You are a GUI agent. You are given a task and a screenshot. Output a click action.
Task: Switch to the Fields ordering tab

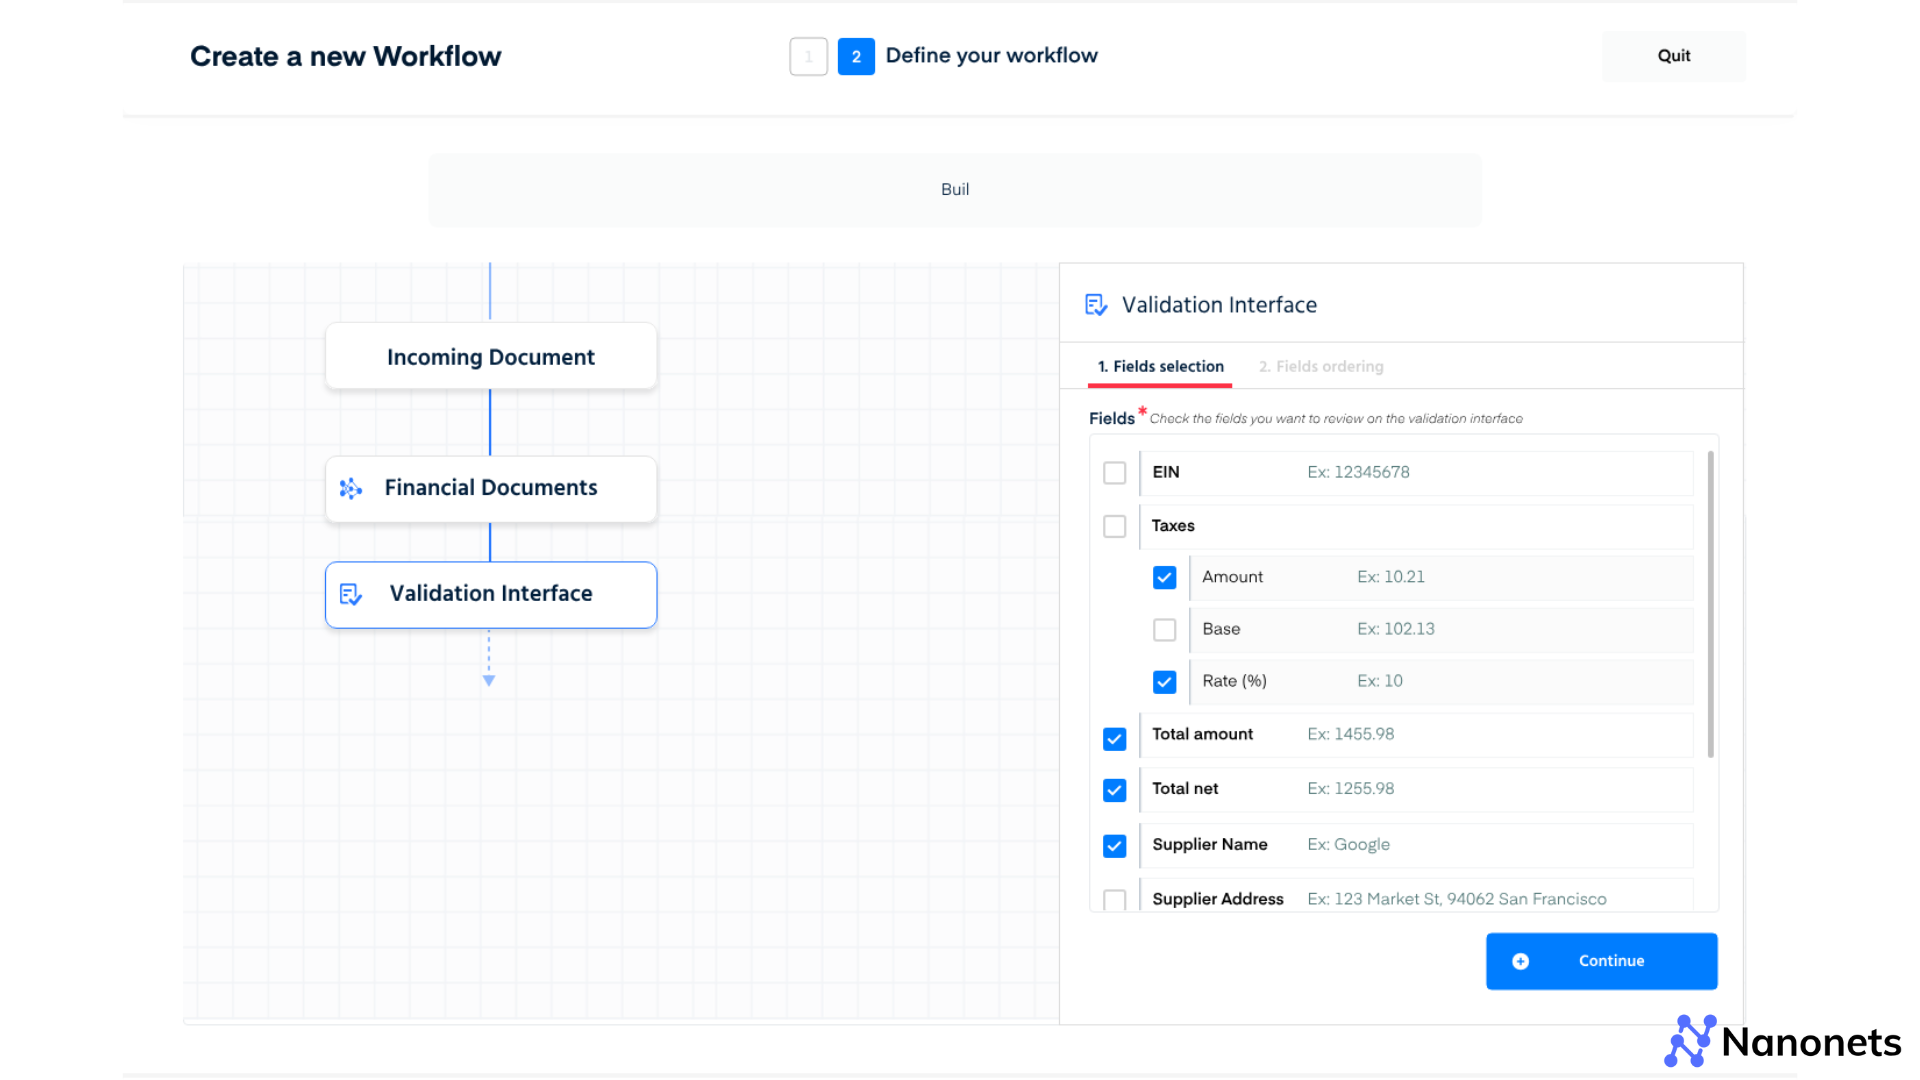pyautogui.click(x=1320, y=367)
